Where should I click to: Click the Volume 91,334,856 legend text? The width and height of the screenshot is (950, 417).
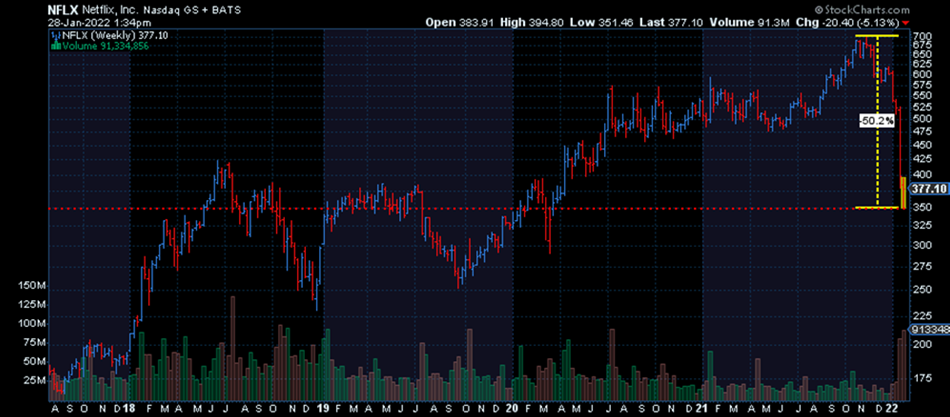tap(108, 44)
